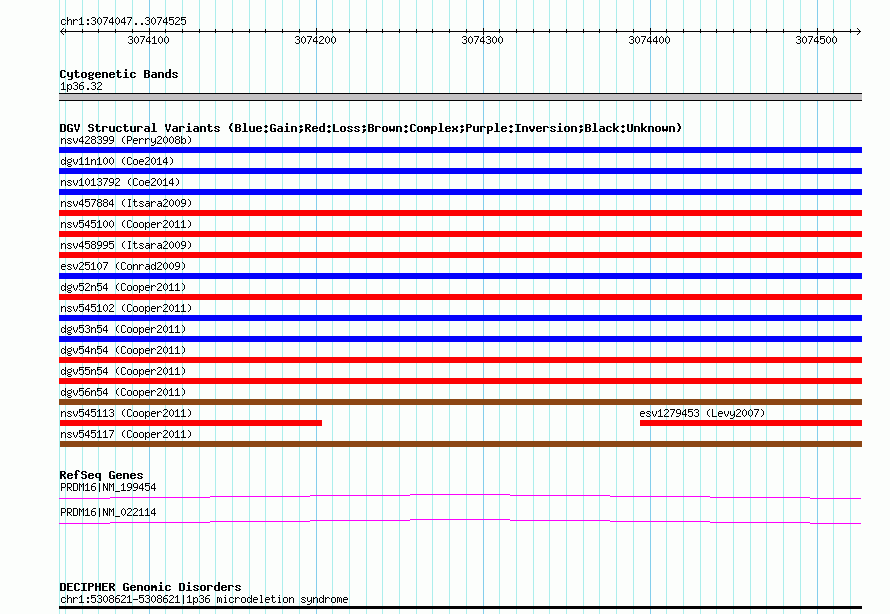The height and width of the screenshot is (614, 890).
Task: Click the 1p36 microdeletion syndrome entry
Action: pyautogui.click(x=204, y=599)
